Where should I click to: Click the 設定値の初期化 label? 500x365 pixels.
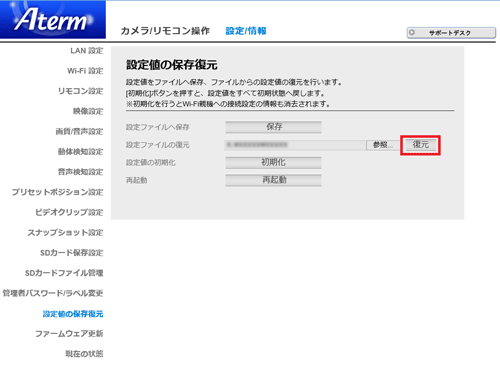[150, 163]
